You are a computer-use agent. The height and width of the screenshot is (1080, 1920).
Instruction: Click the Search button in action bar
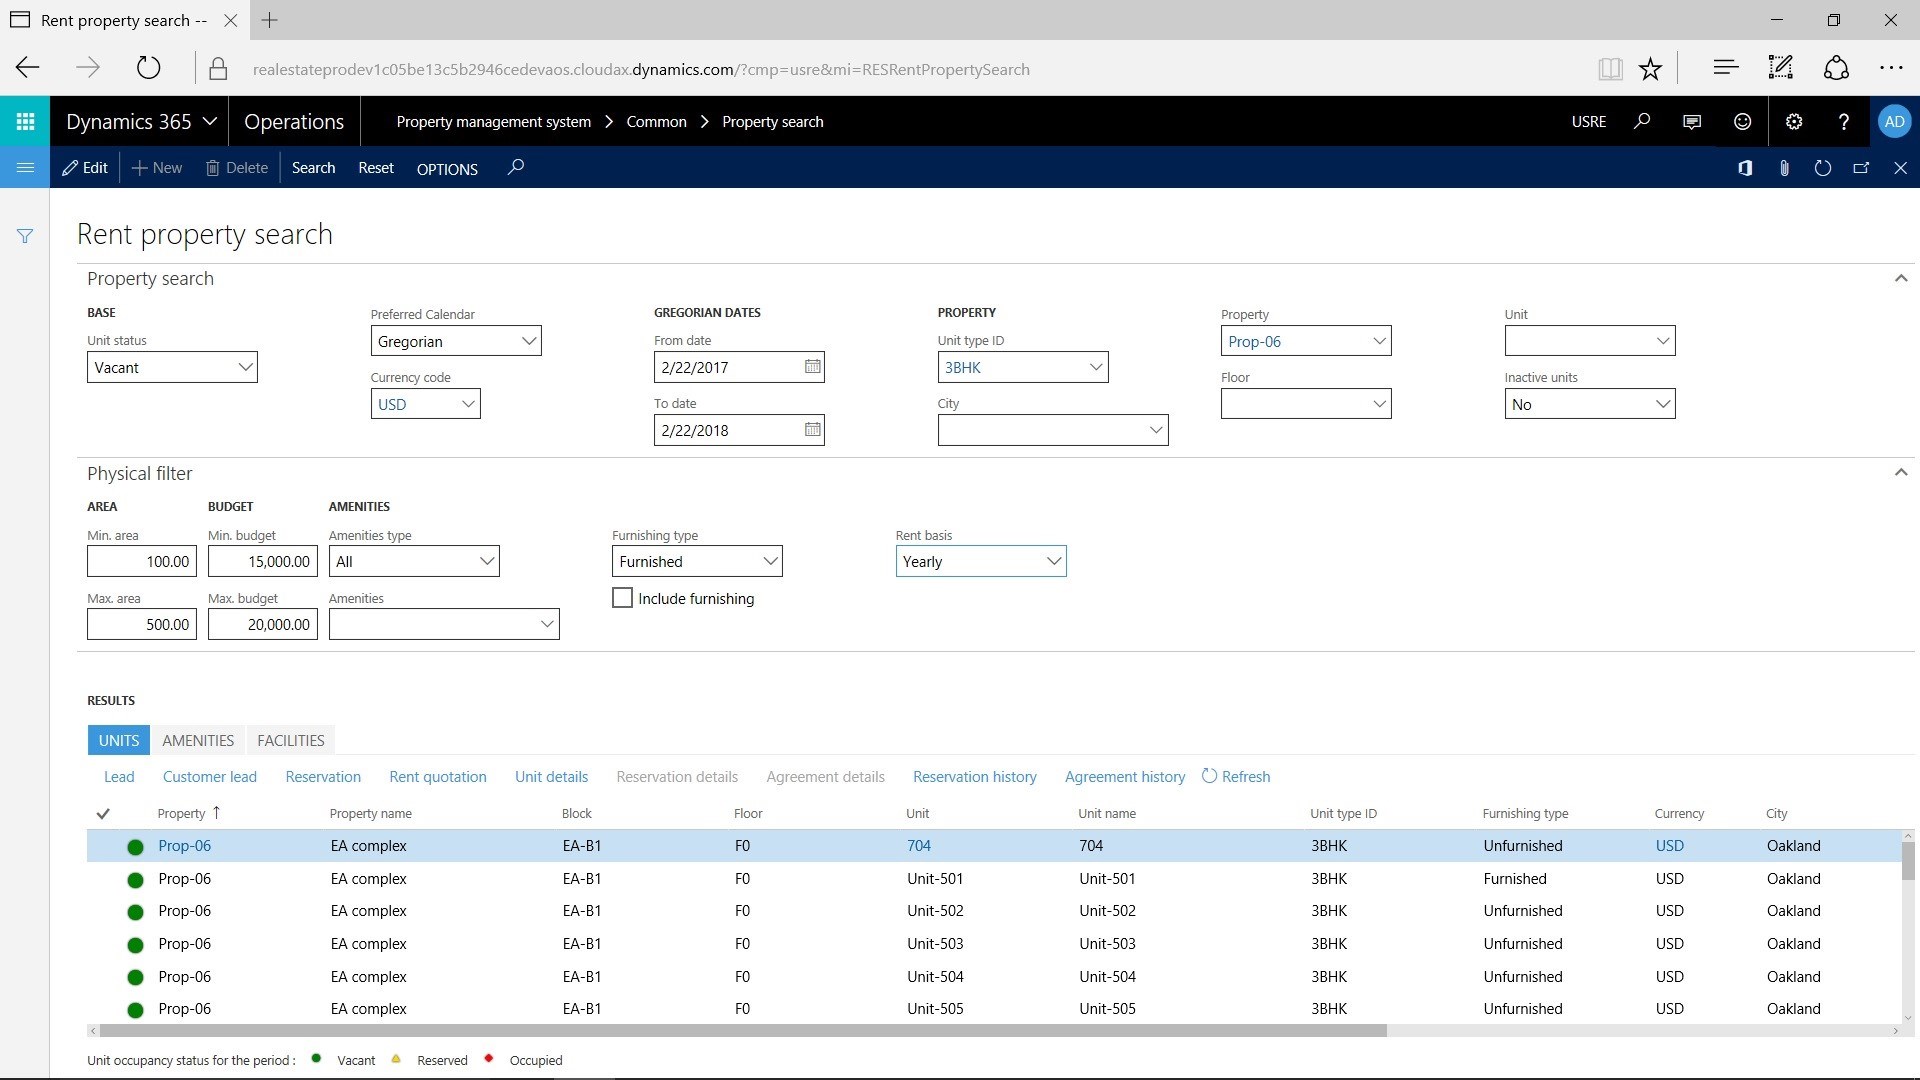point(313,168)
